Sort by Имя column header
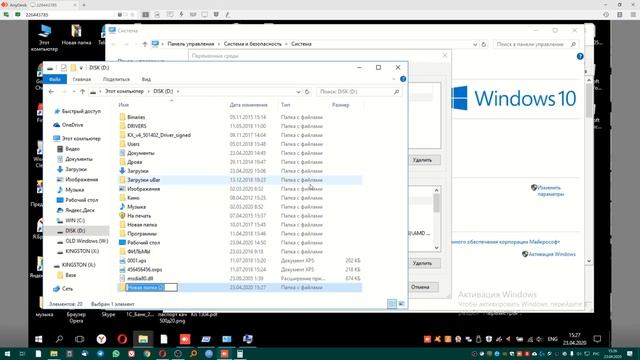Viewport: 640px width, 360px height. click(124, 105)
